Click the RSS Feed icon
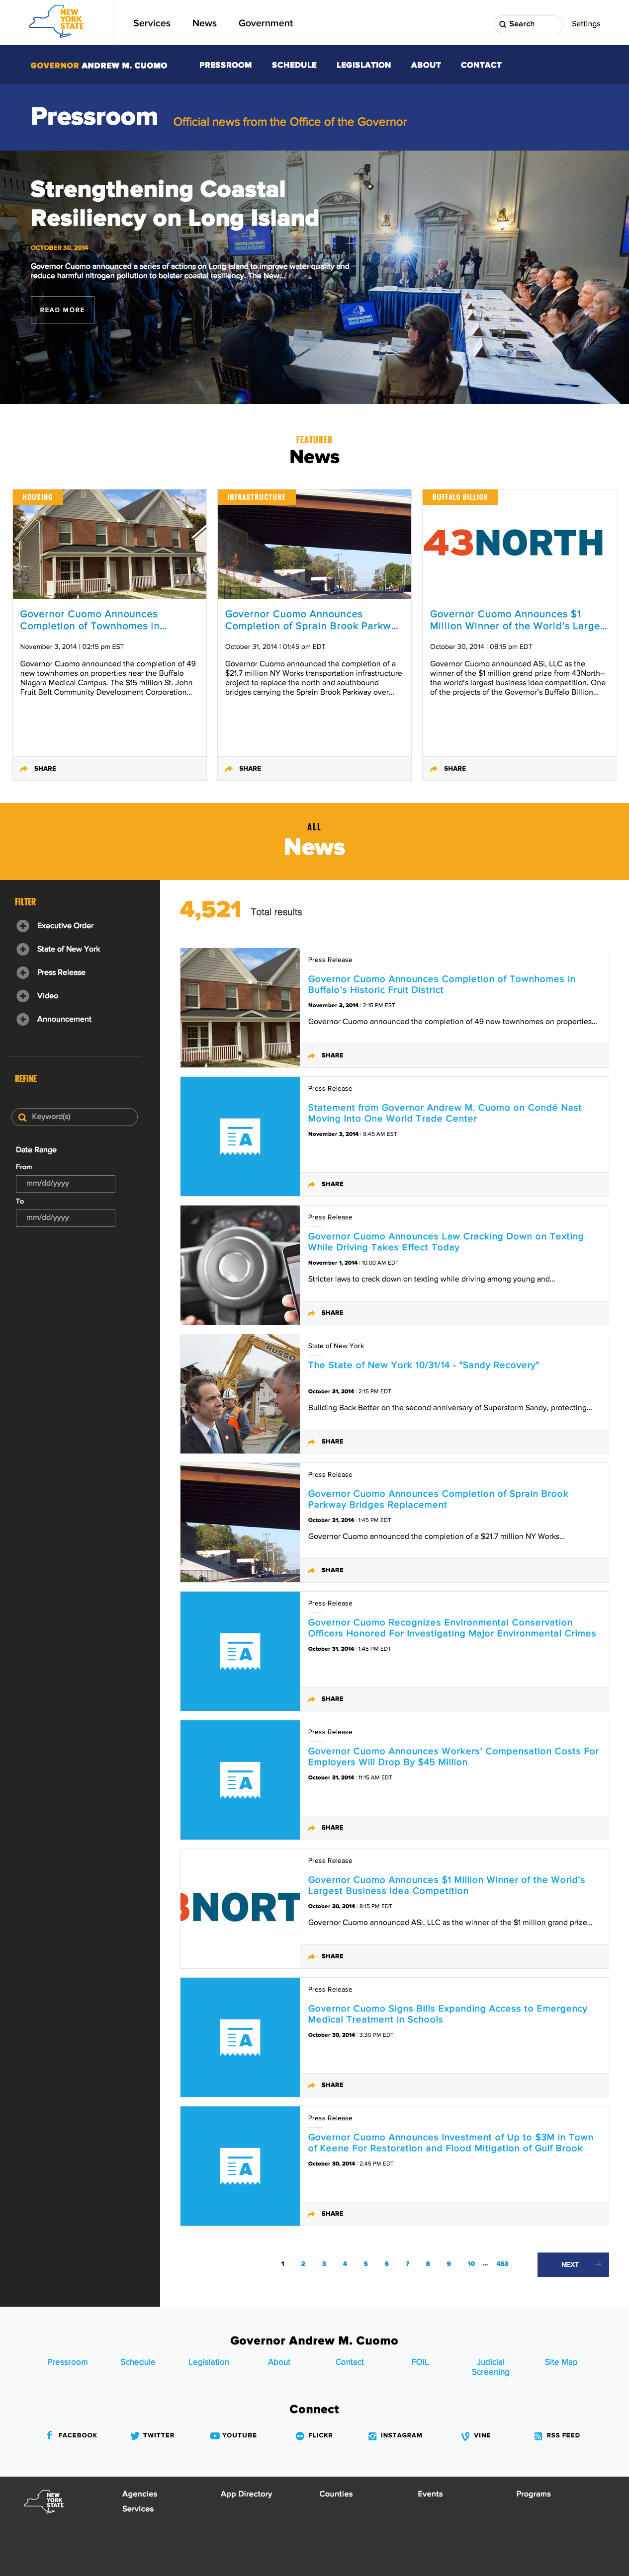The width and height of the screenshot is (629, 2576). point(538,2435)
